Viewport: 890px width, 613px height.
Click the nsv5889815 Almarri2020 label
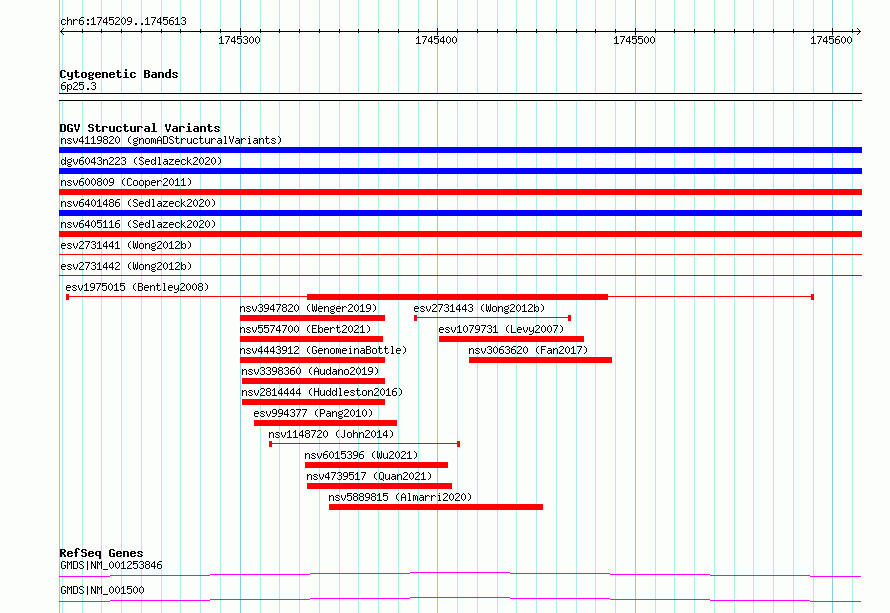click(400, 497)
